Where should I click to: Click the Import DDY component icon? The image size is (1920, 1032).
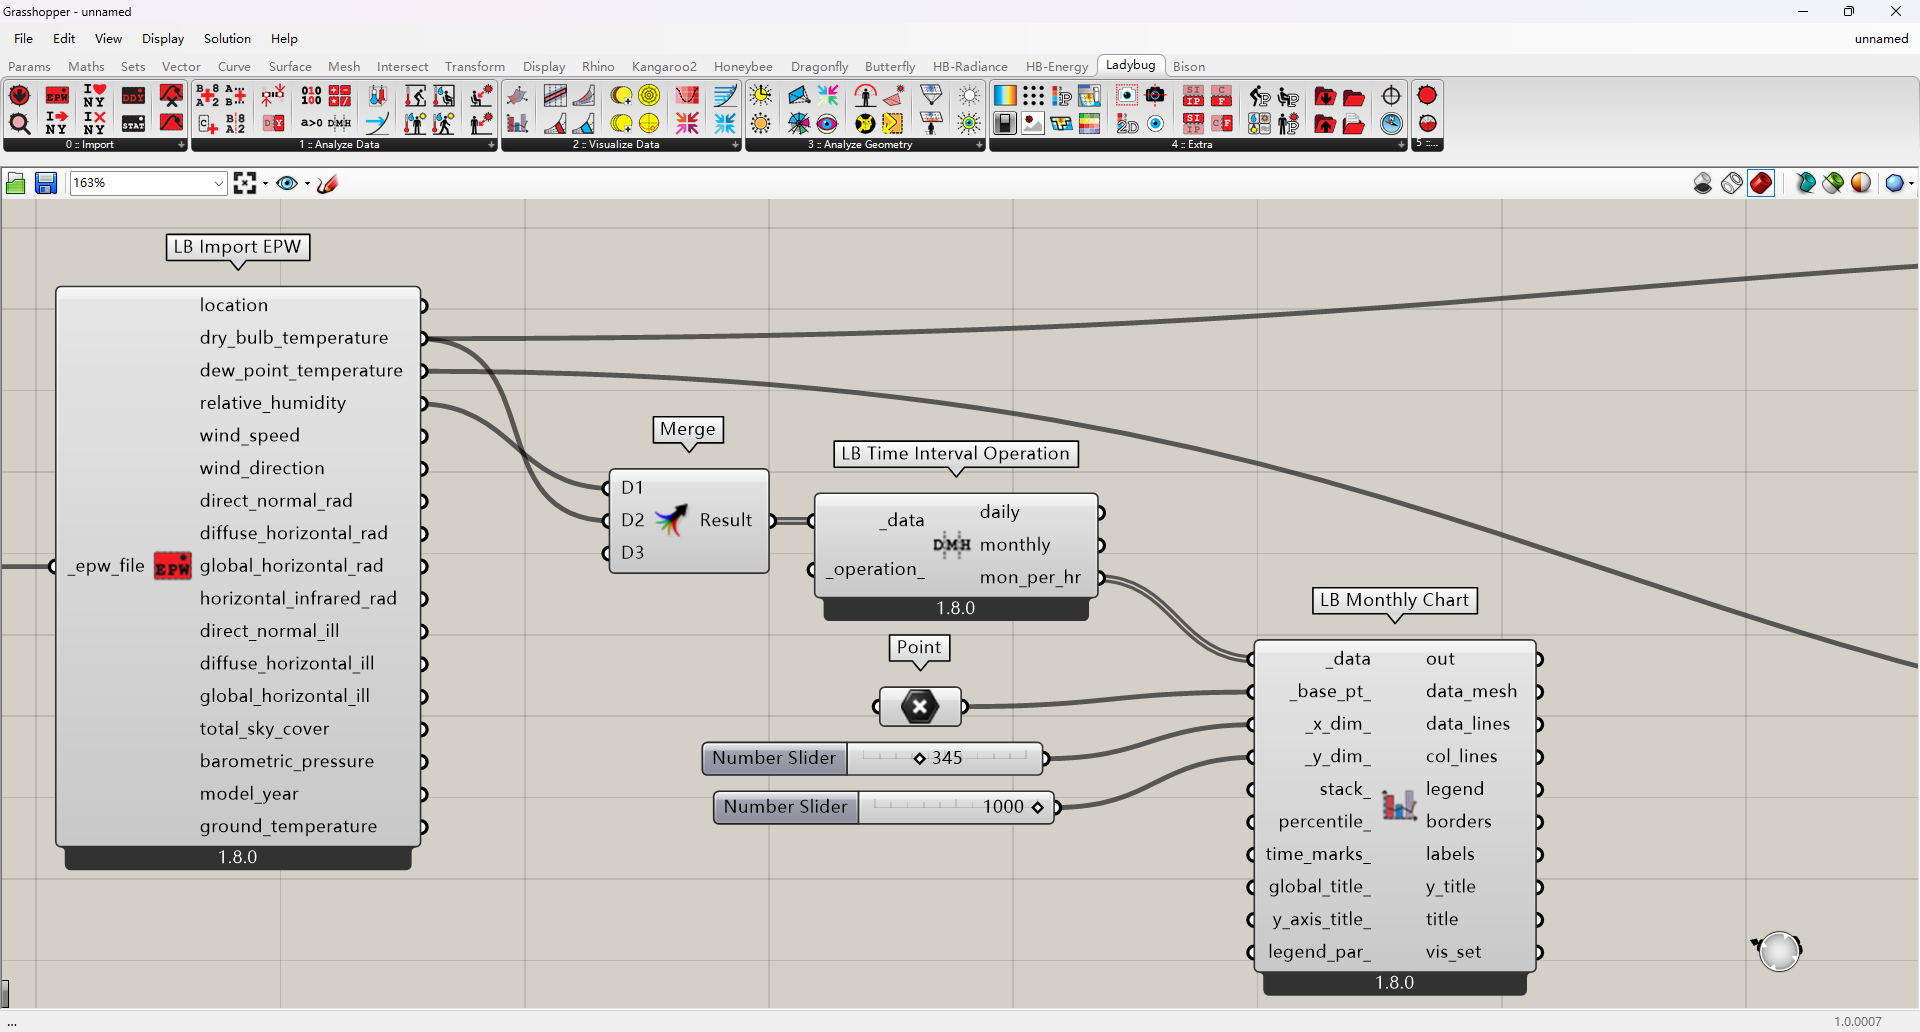133,96
